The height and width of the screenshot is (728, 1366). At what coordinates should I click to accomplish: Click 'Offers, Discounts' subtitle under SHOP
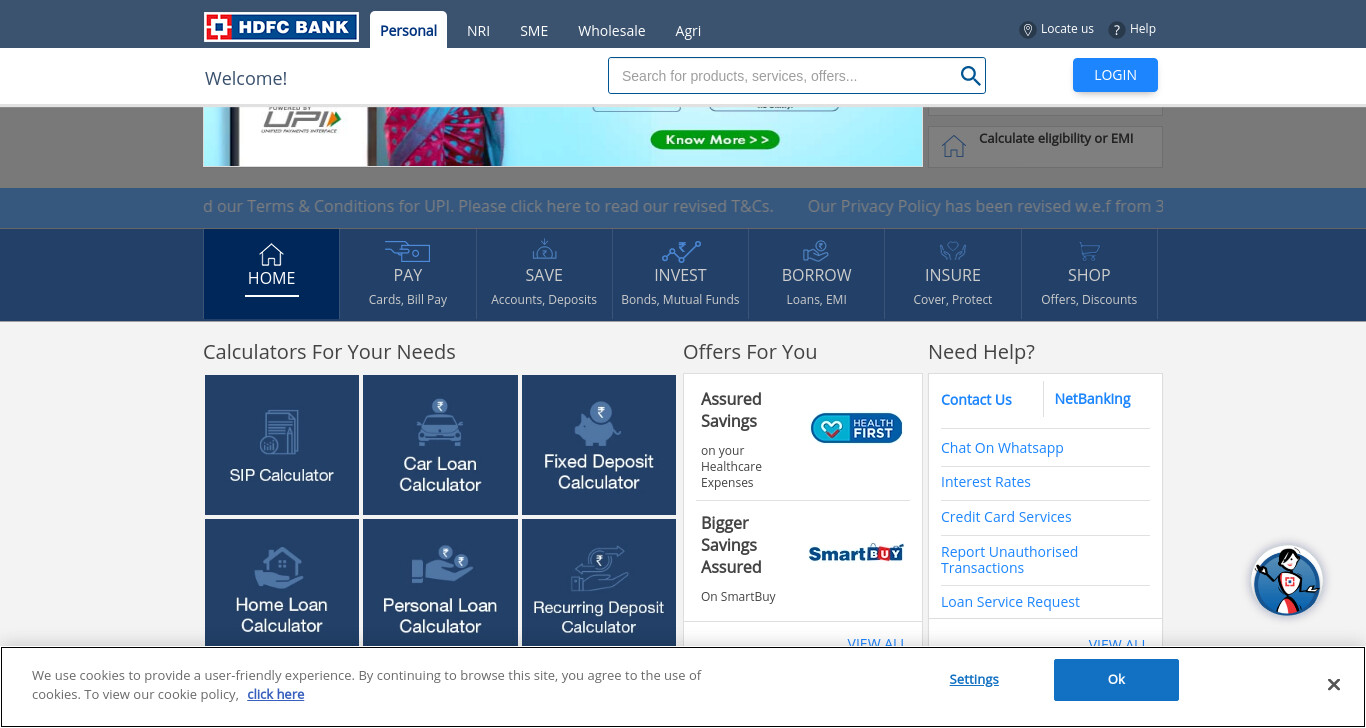1089,300
